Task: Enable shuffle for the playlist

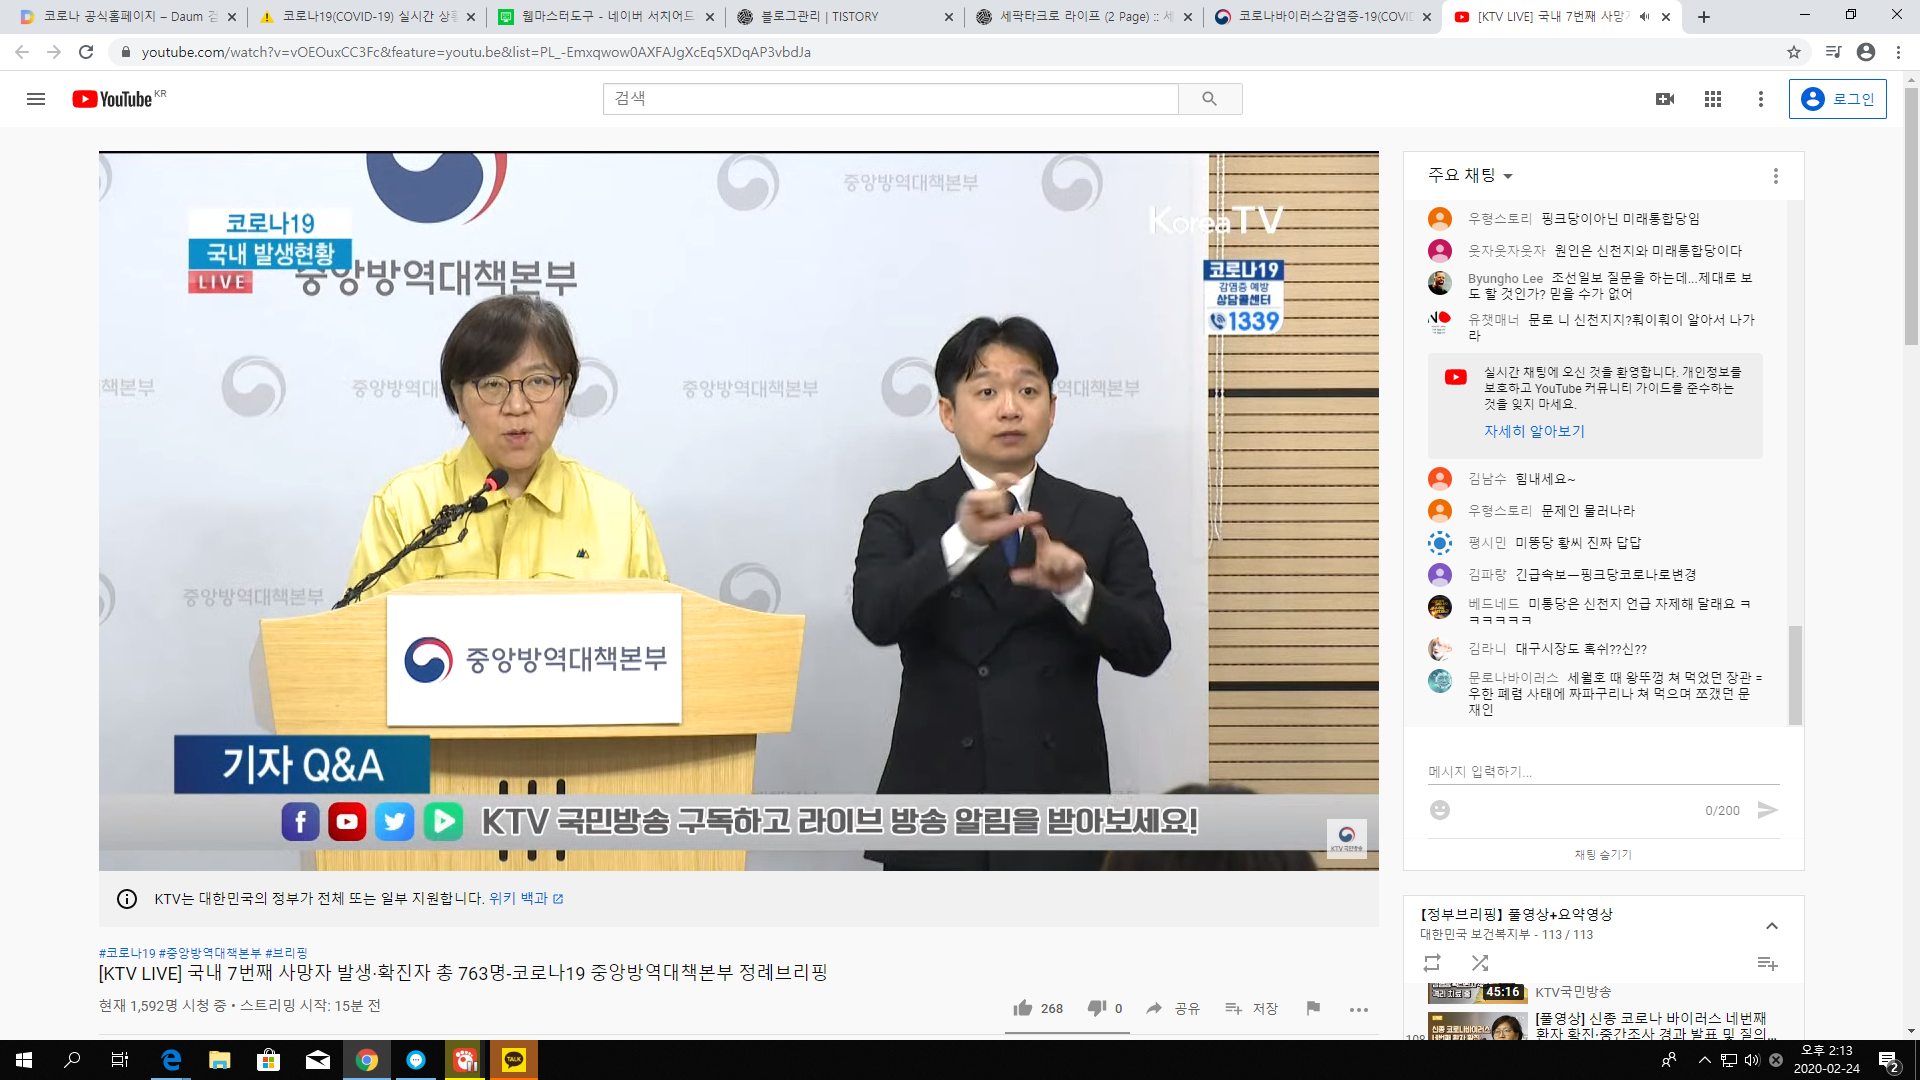Action: pos(1480,963)
